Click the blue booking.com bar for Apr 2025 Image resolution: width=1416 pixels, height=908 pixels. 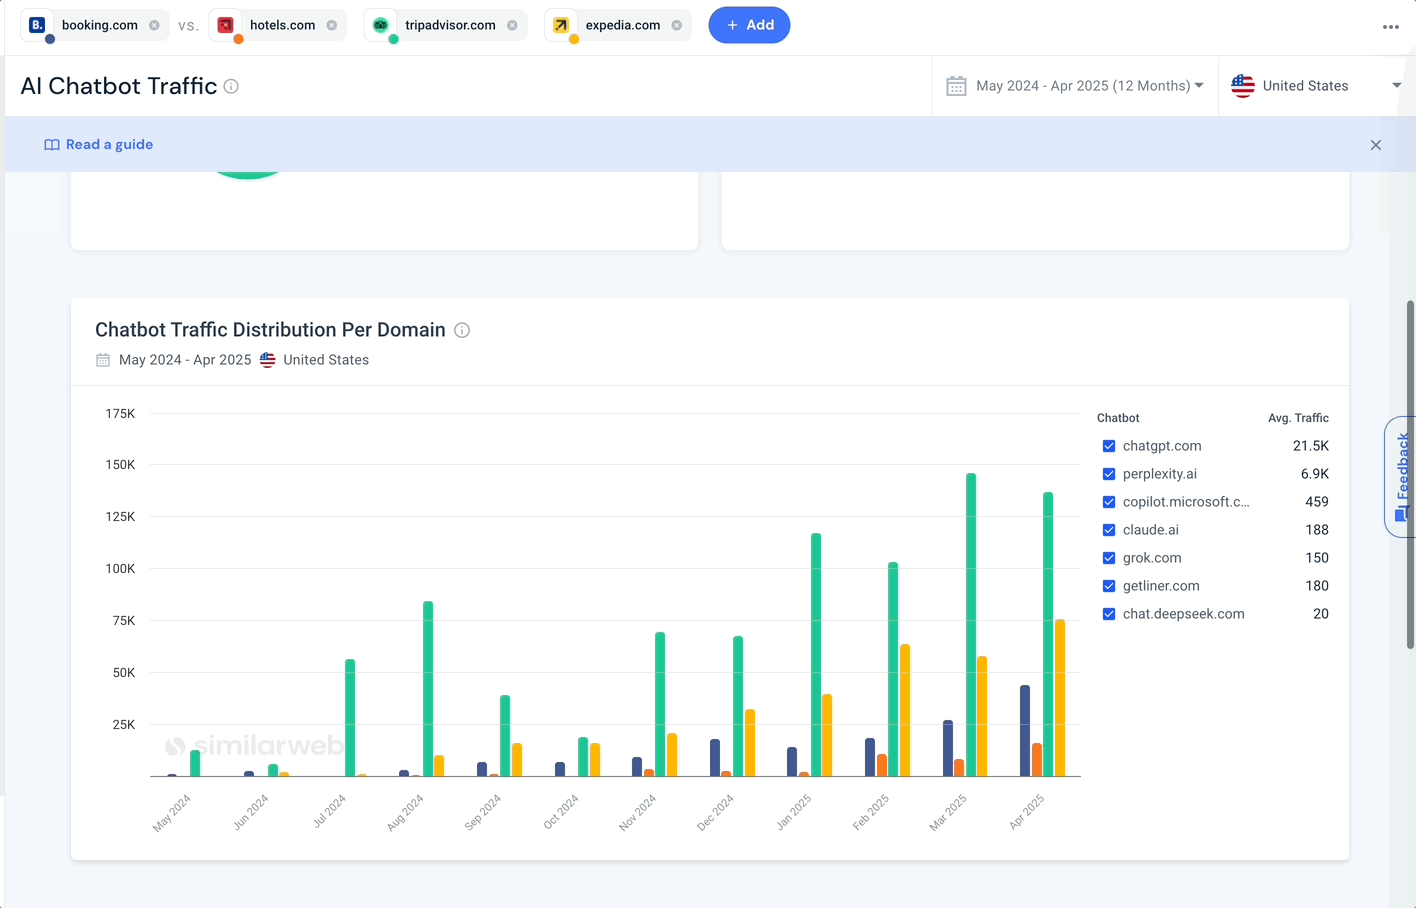pyautogui.click(x=1025, y=731)
